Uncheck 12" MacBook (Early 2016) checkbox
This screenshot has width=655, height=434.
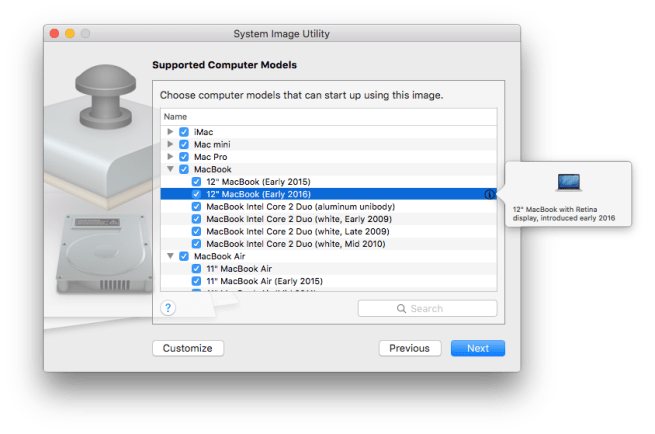[x=196, y=194]
